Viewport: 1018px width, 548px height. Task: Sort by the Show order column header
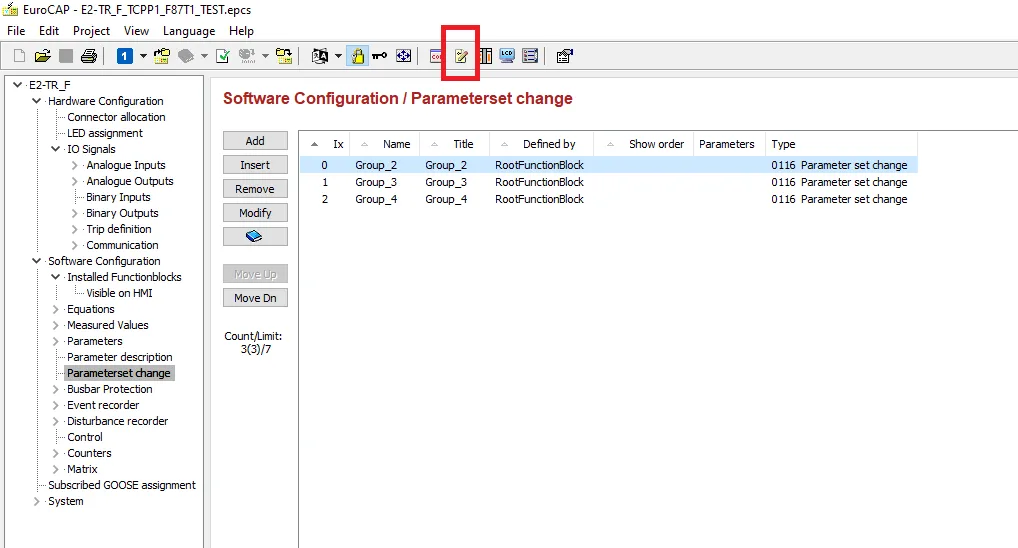(x=643, y=144)
